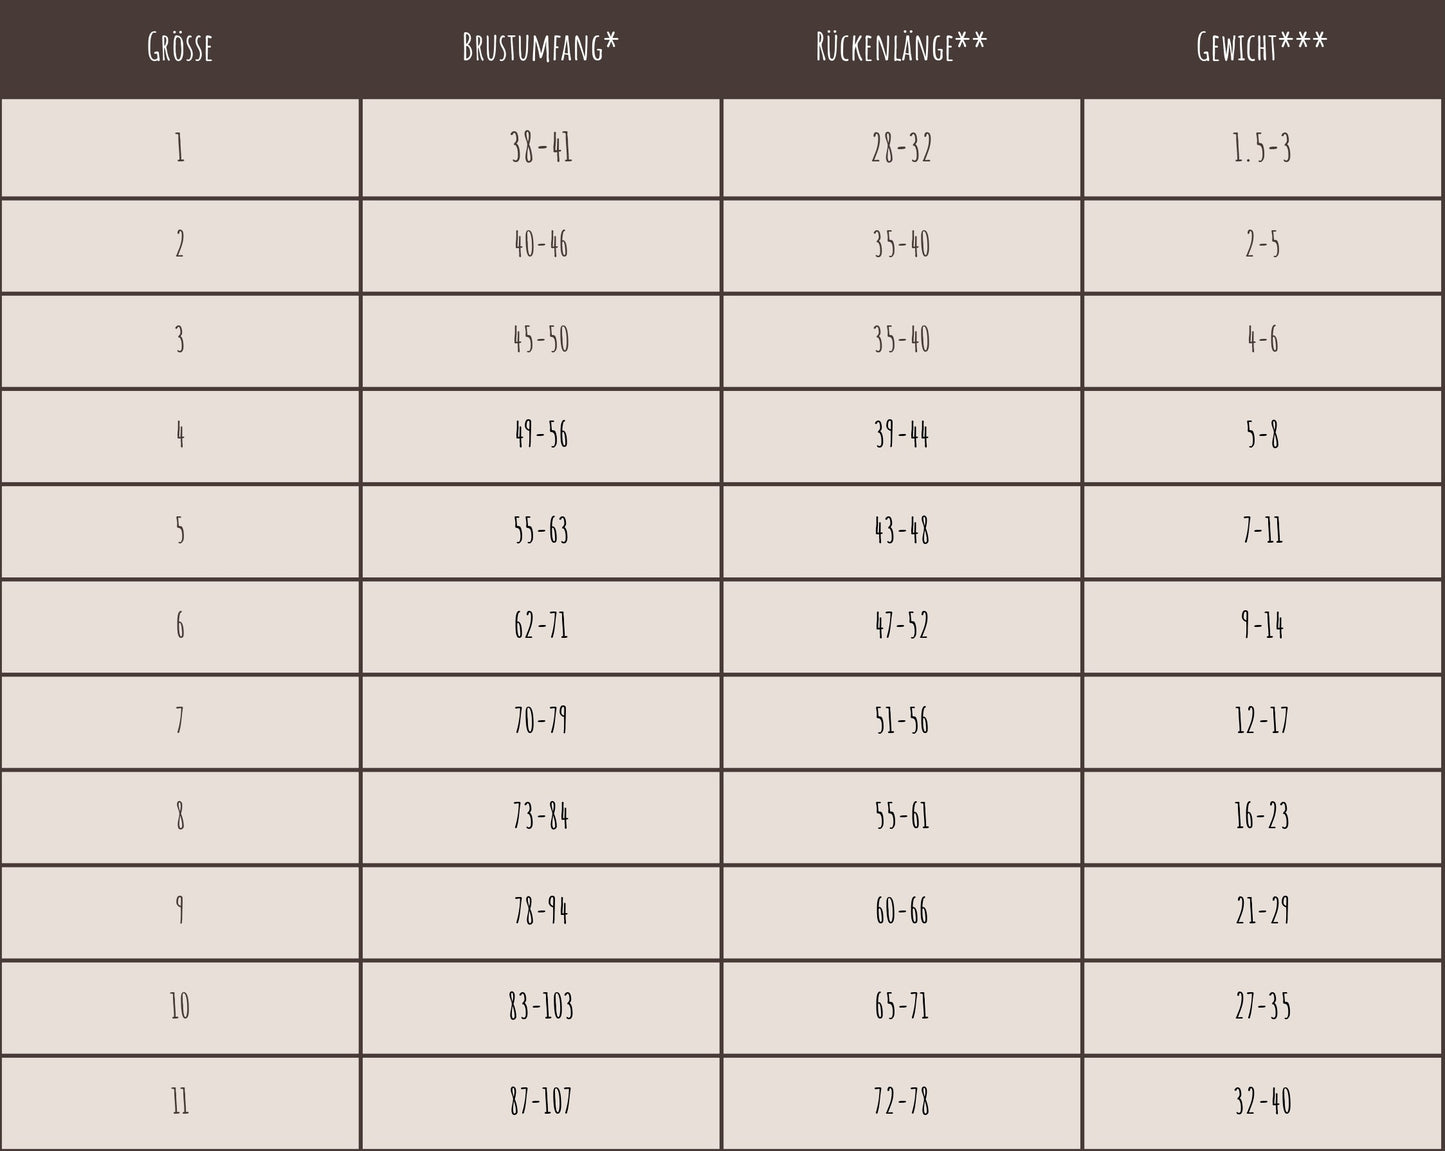Select the cell showing 49-56

[x=540, y=435]
